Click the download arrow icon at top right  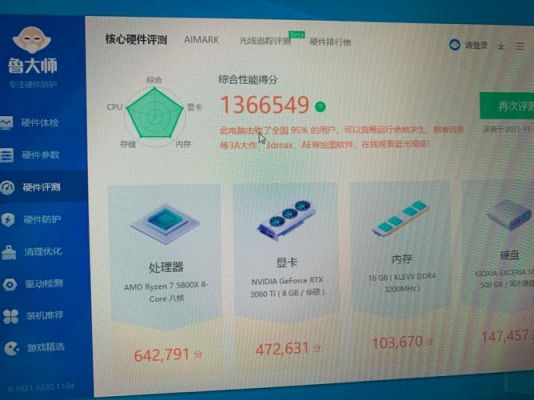pos(501,46)
